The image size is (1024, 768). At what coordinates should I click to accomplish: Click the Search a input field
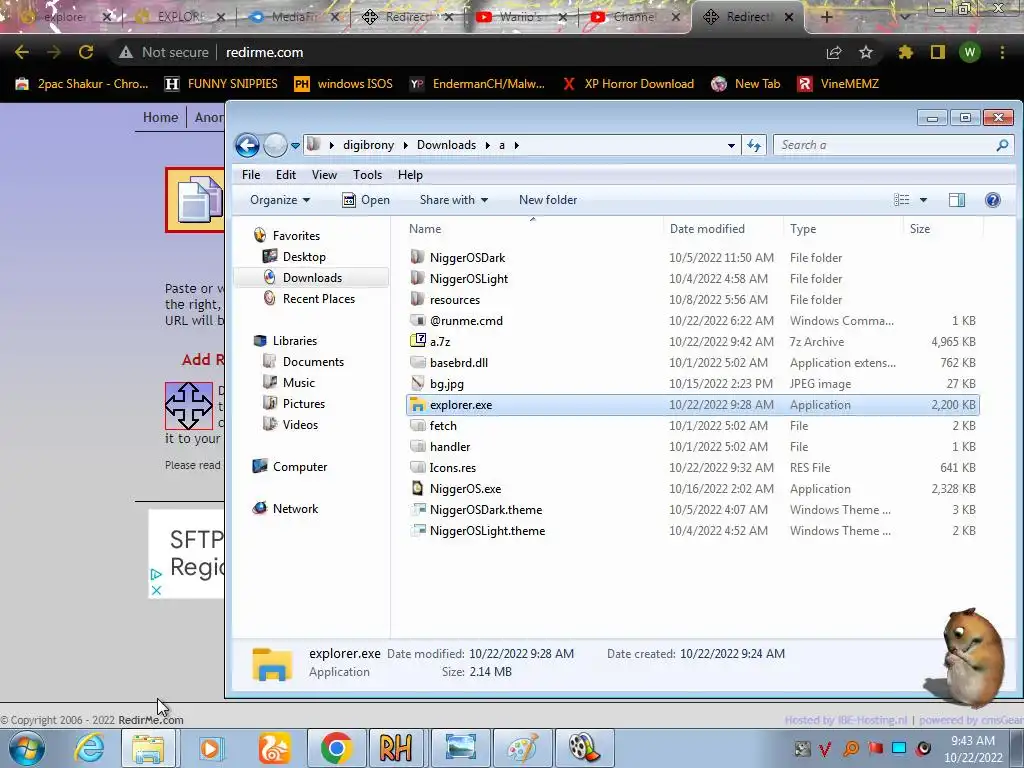(893, 145)
